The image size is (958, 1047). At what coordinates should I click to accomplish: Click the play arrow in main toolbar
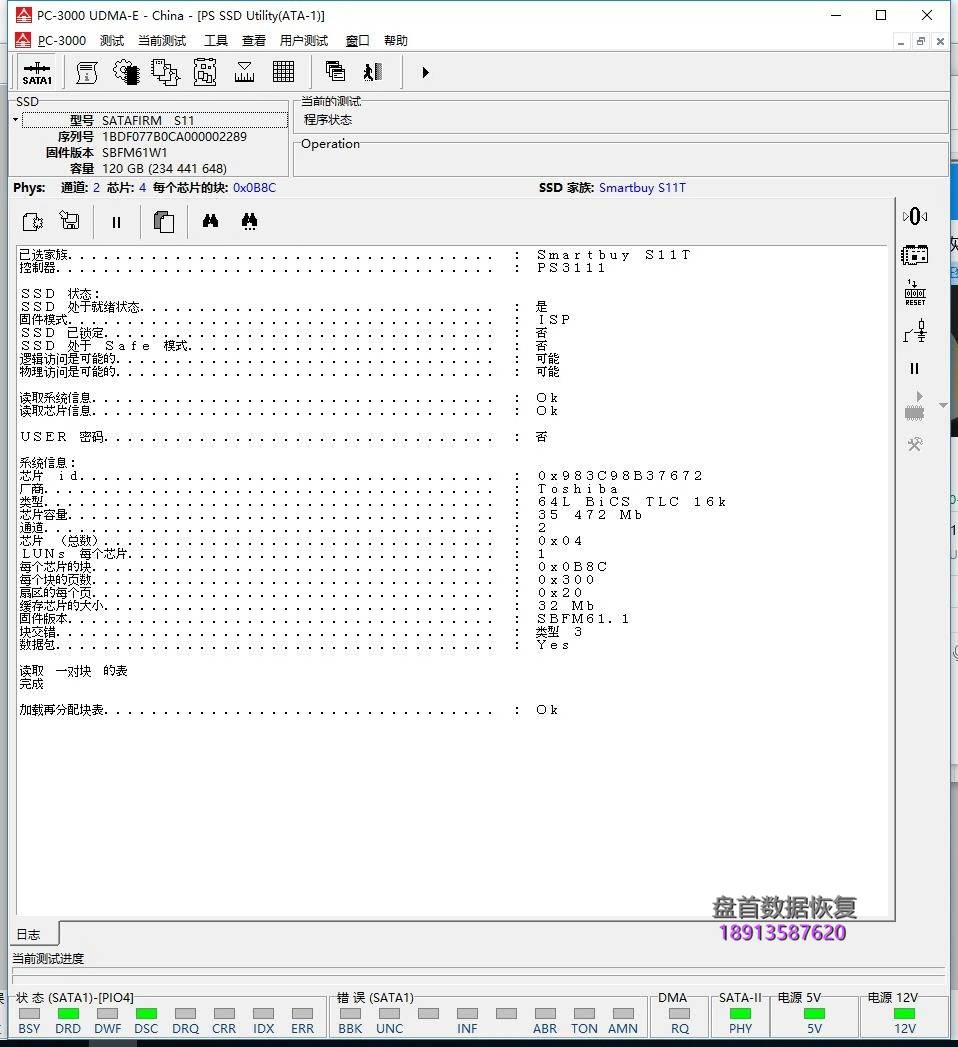click(425, 72)
